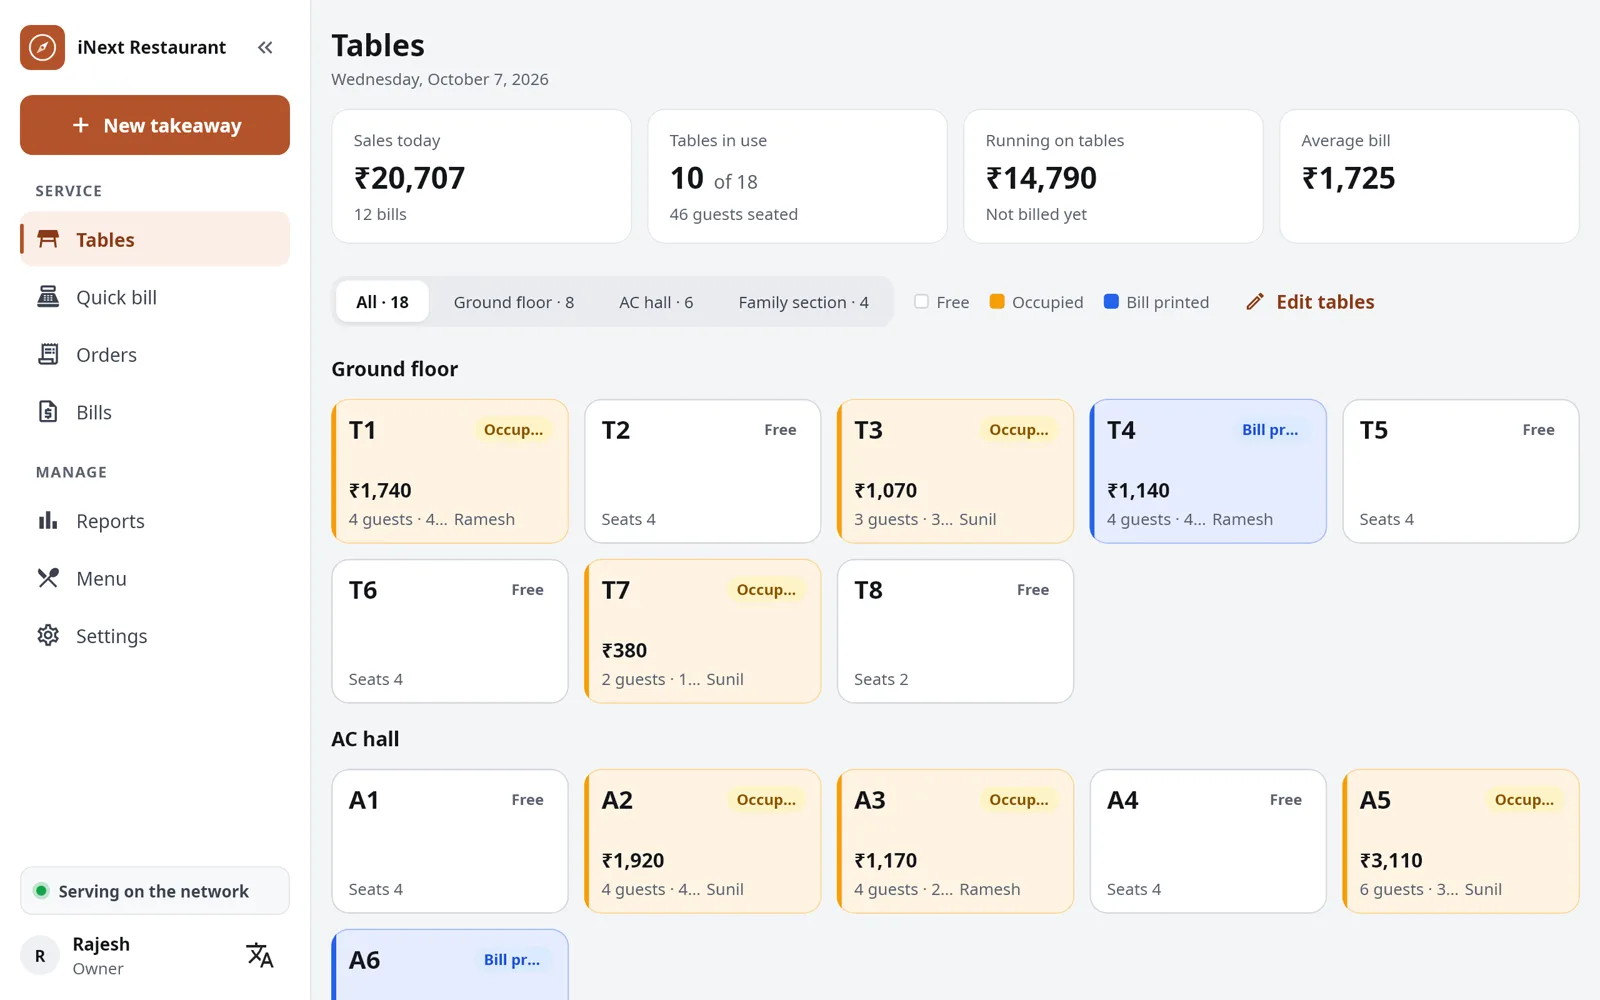Click the iNext Restaurant compass logo
Viewport: 1600px width, 1000px height.
click(42, 47)
